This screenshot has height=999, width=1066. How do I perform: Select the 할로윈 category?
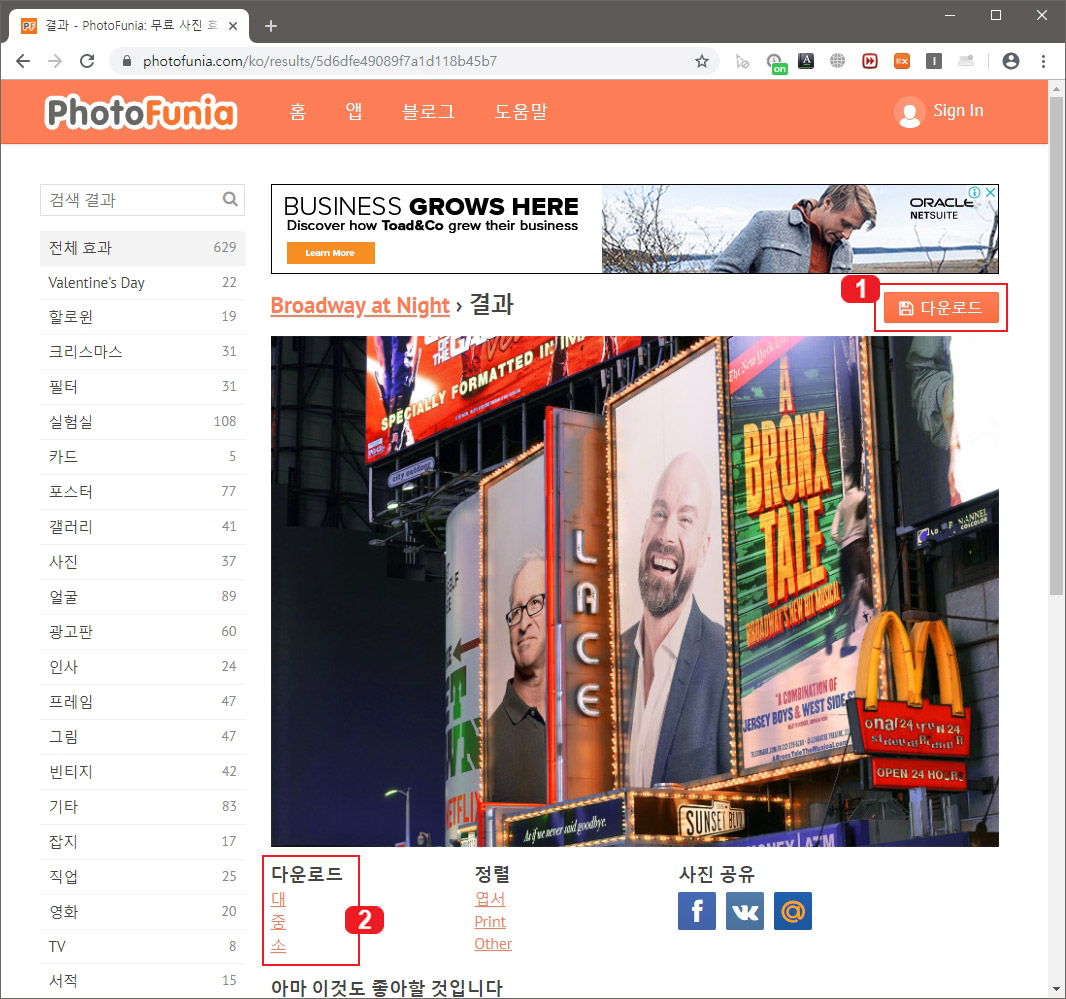click(143, 317)
